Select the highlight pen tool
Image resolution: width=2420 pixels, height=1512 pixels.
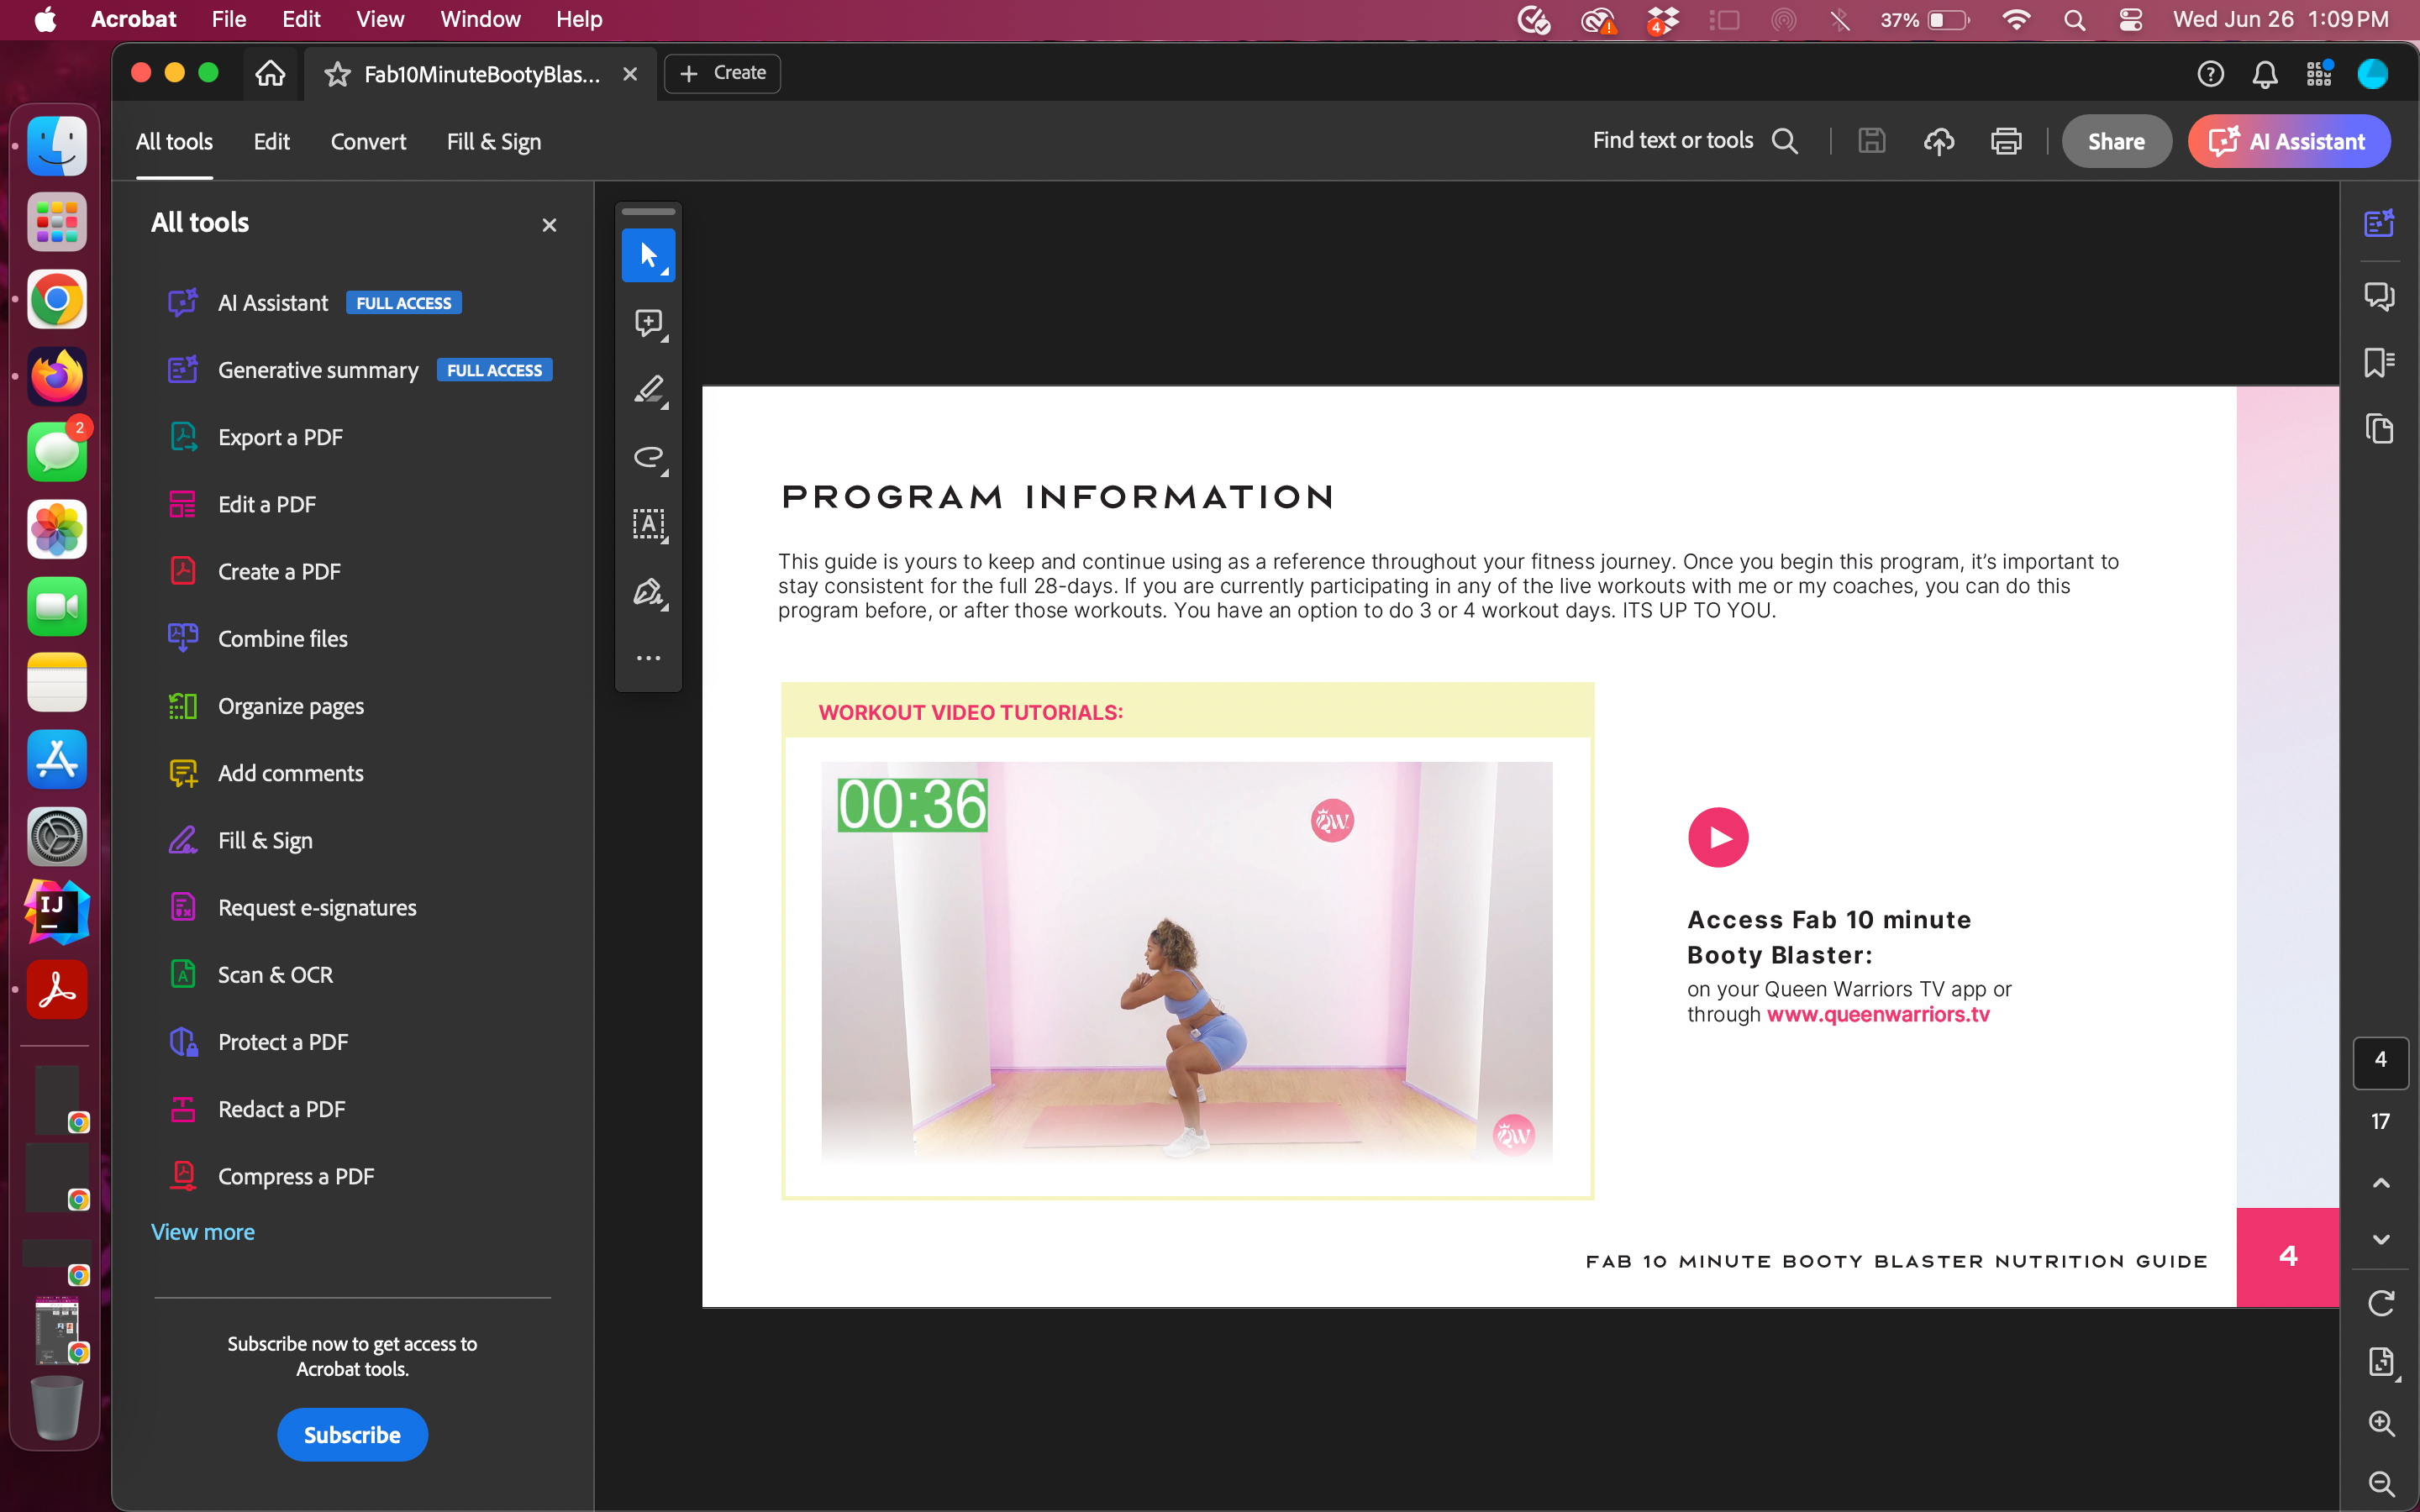(648, 390)
